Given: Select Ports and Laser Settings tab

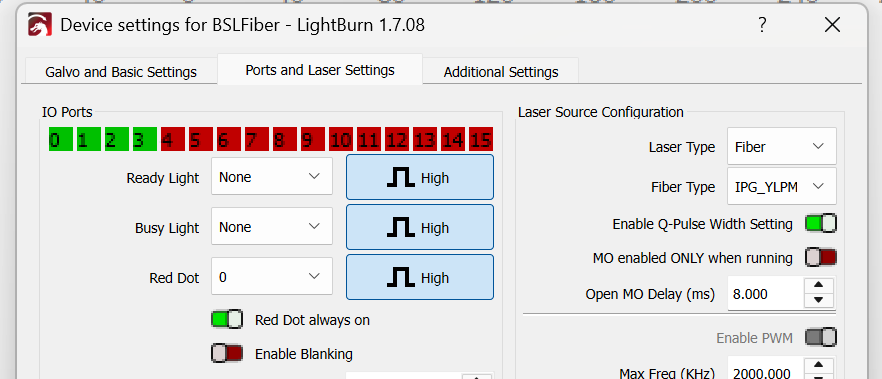Looking at the screenshot, I should (320, 70).
